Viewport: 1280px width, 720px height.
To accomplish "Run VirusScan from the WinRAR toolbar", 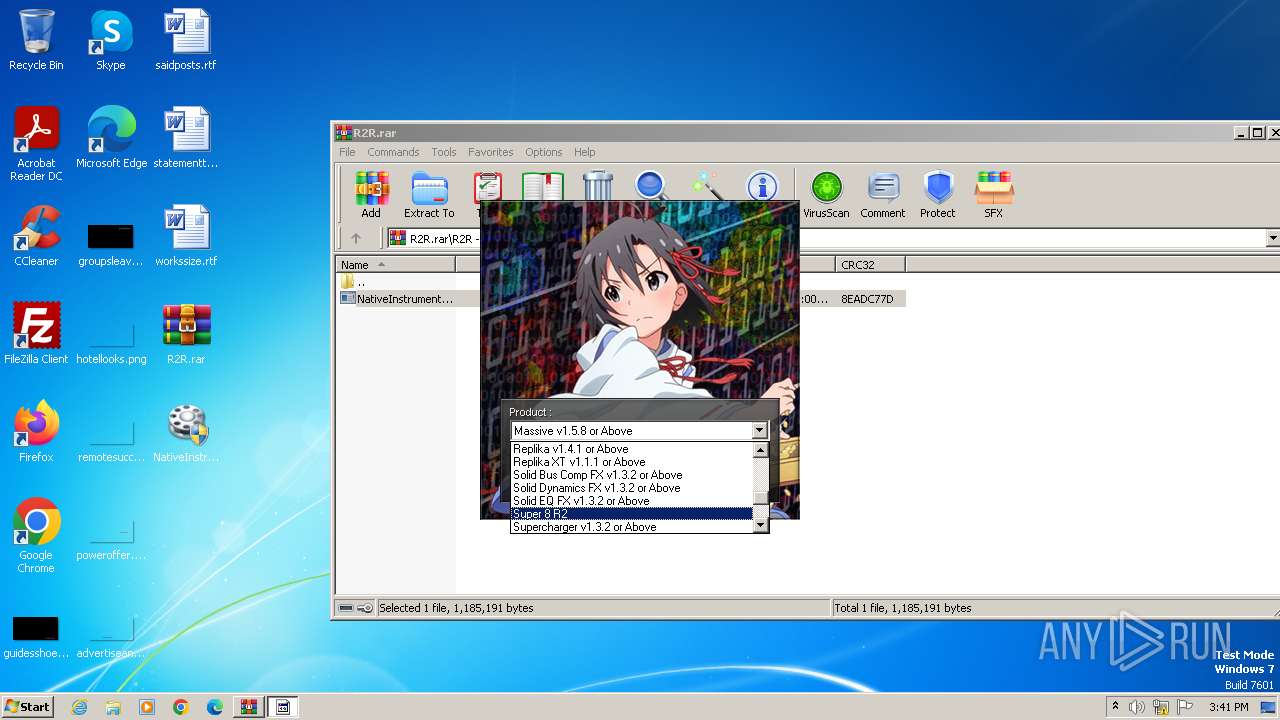I will (826, 194).
